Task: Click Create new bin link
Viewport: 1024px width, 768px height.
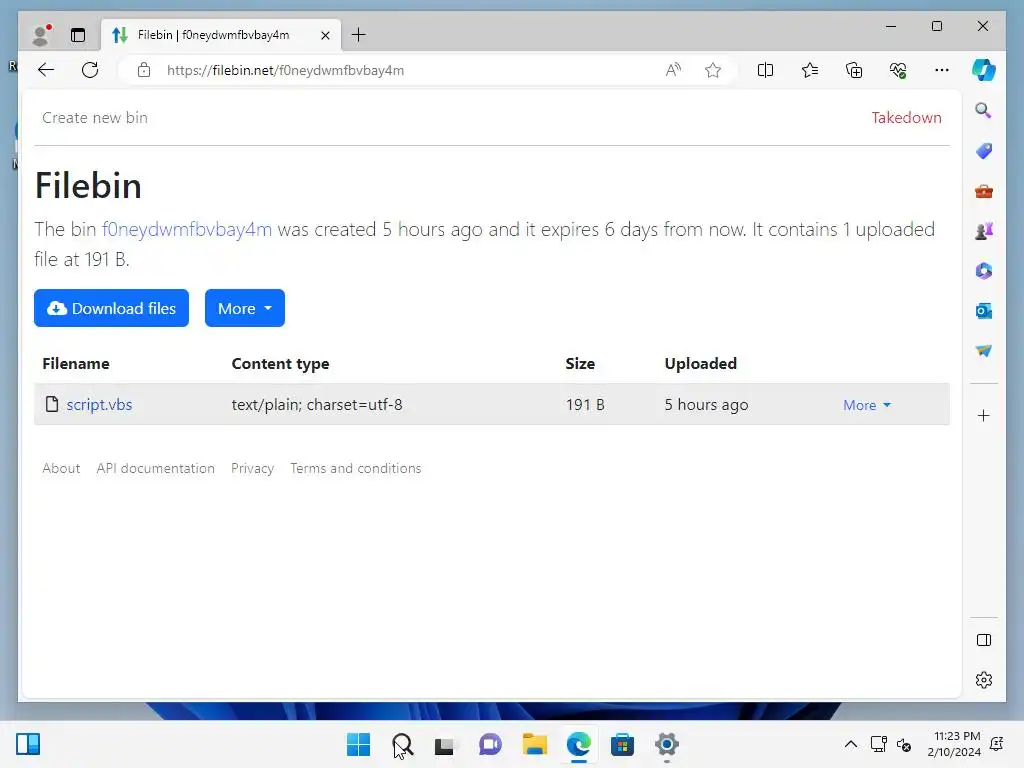Action: tap(95, 118)
